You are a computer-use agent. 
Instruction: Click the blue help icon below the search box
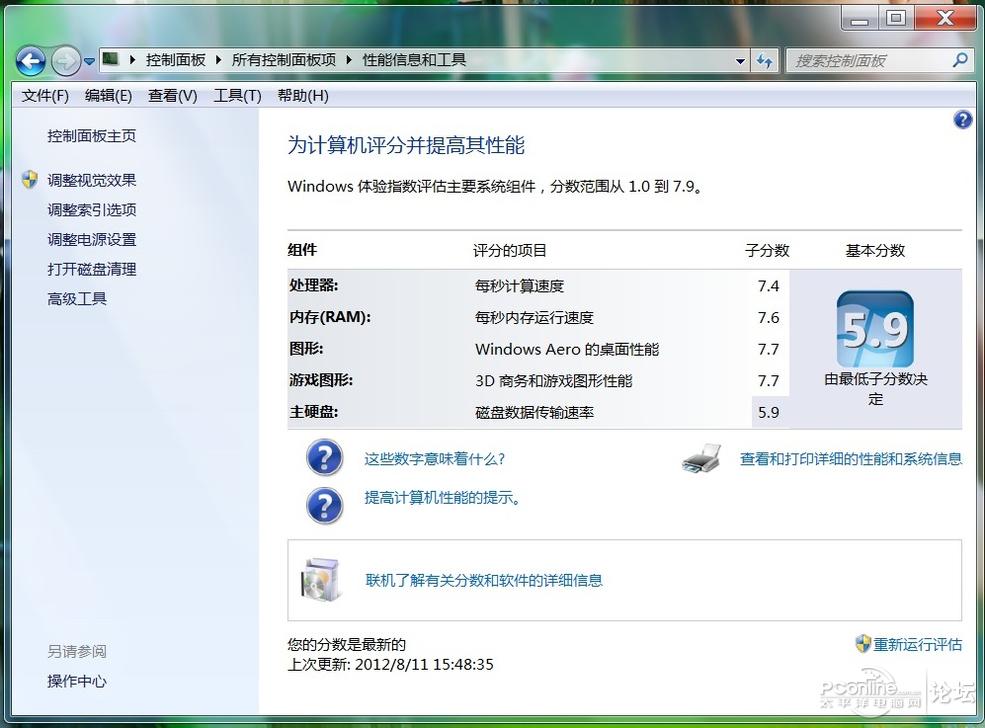pos(962,119)
